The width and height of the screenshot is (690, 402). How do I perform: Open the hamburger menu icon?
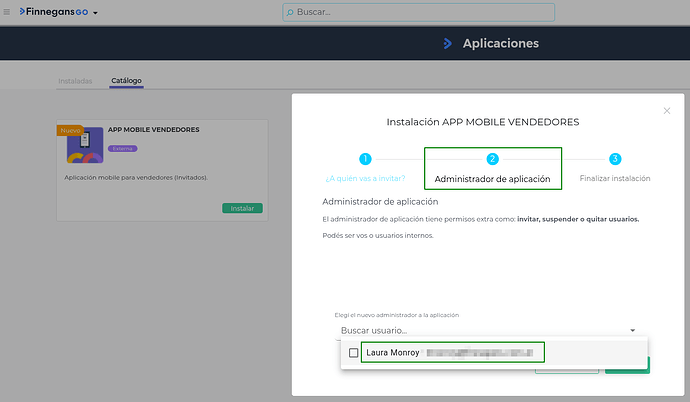pos(8,12)
